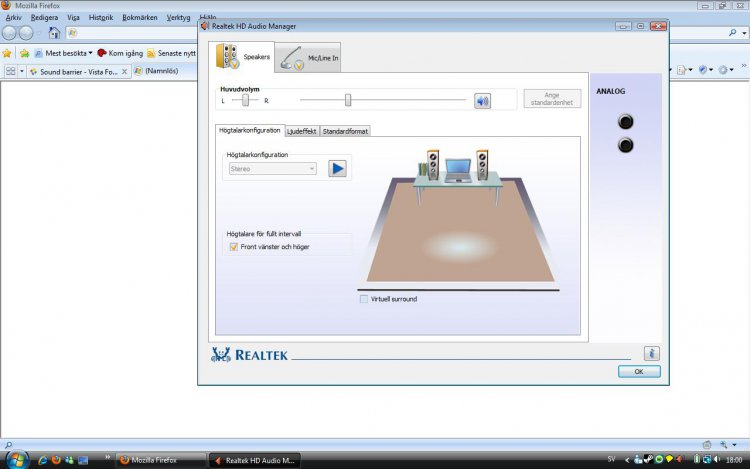The image size is (750, 469).
Task: Click the tab groups grid icon in Firefox
Action: coord(10,71)
